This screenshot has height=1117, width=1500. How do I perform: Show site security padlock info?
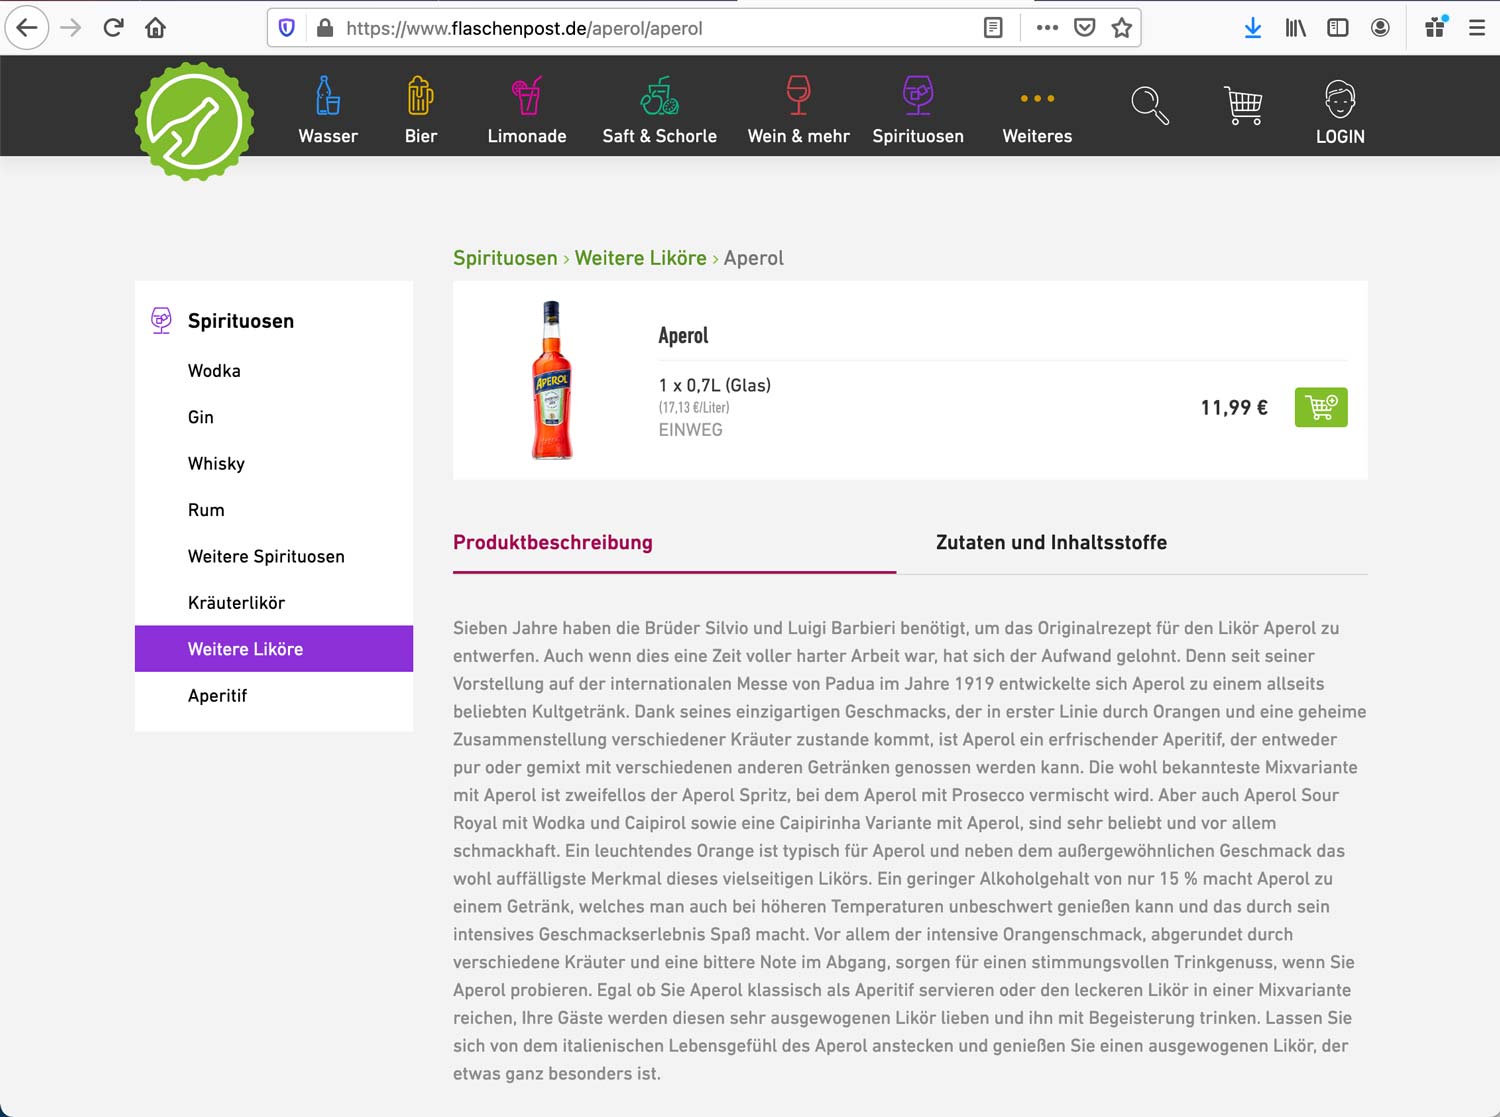[x=324, y=28]
